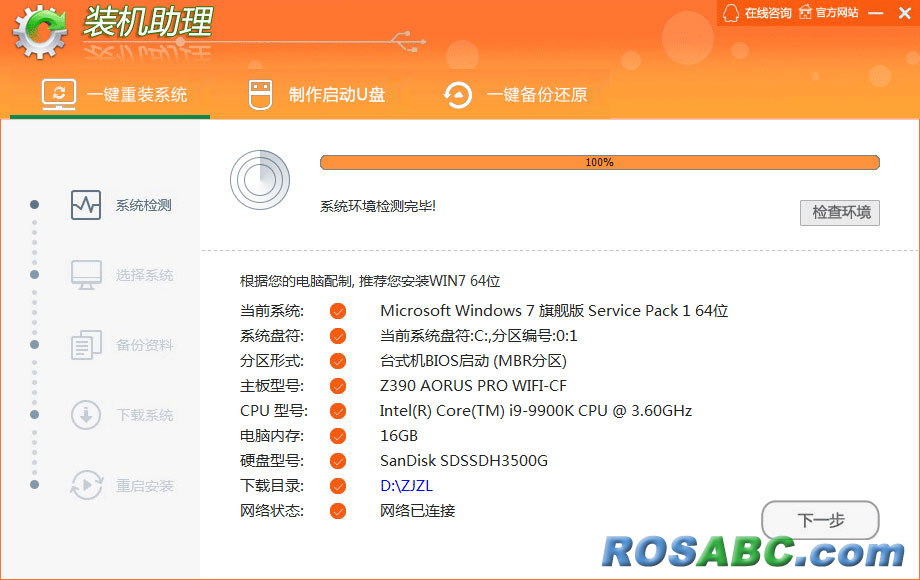Click the 下载系统 step label
This screenshot has width=920, height=580.
[144, 415]
